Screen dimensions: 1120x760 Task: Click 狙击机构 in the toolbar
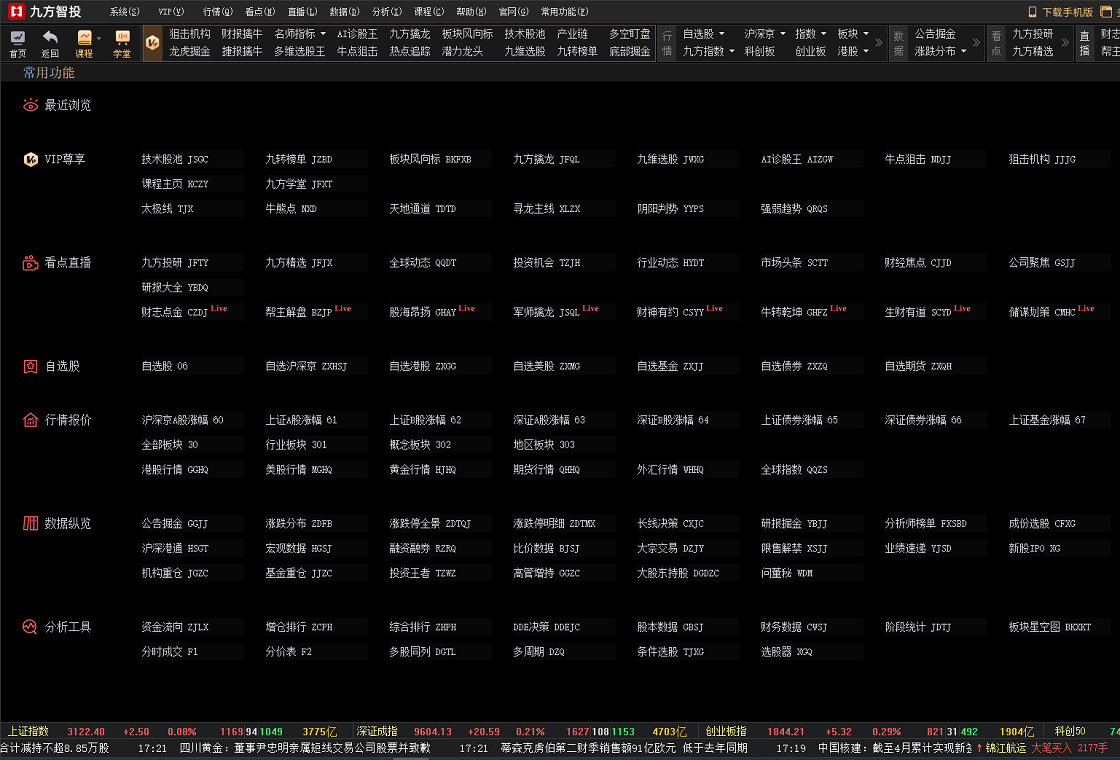(x=189, y=34)
